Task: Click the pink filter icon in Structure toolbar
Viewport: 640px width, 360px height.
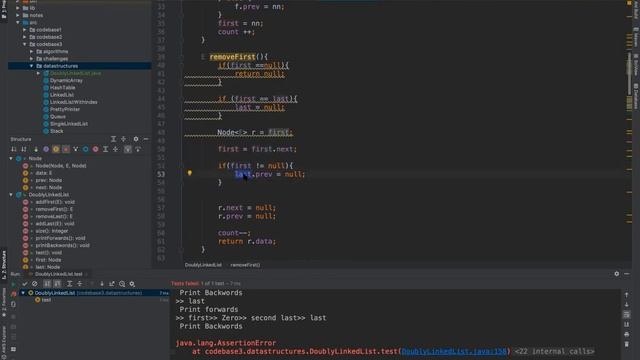Action: point(96,149)
